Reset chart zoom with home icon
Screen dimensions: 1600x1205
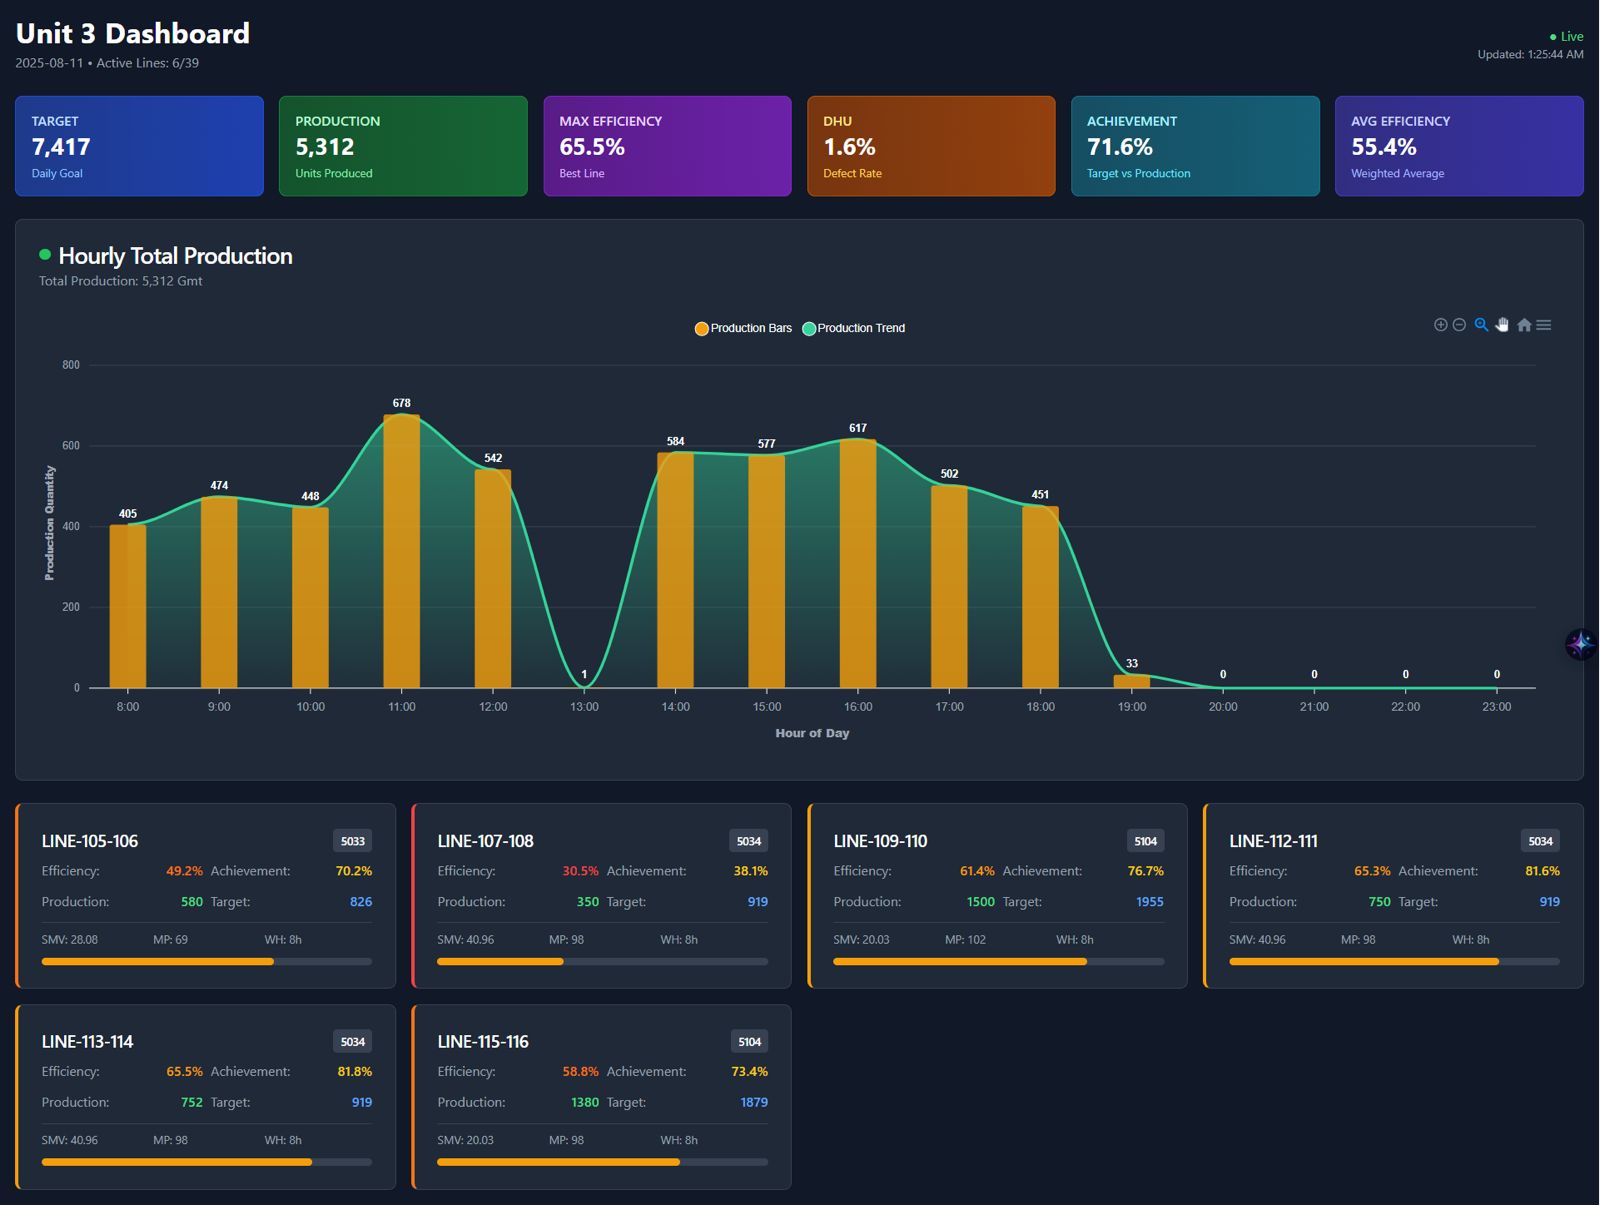(x=1524, y=325)
